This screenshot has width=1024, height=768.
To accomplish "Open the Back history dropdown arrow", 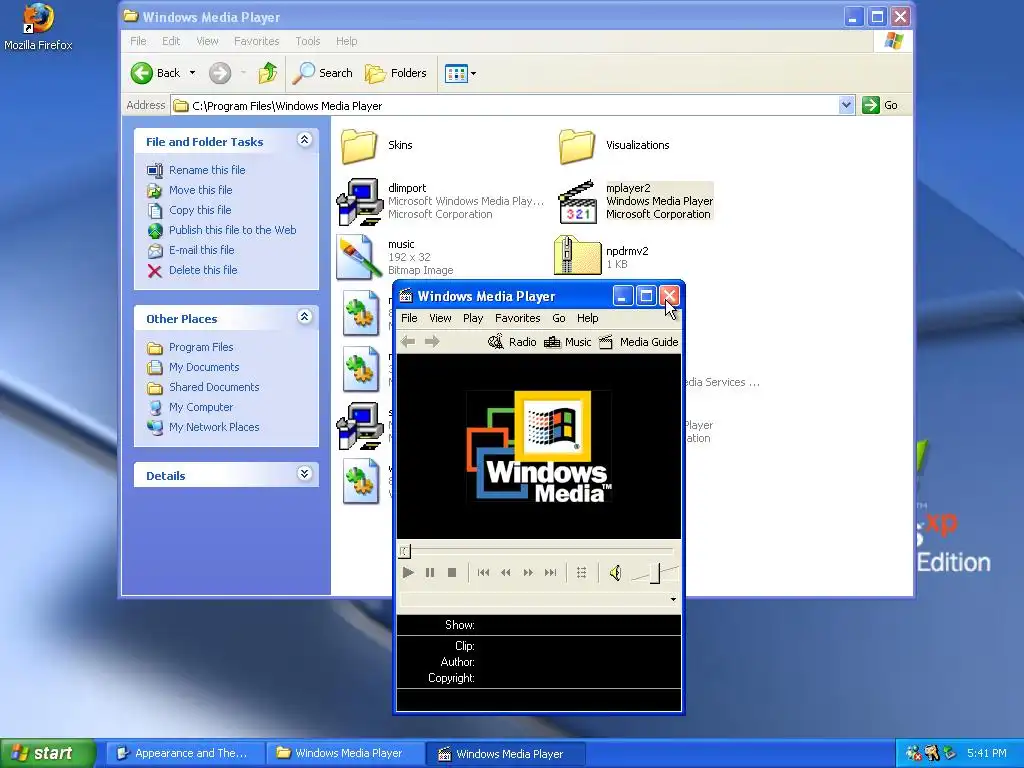I will tap(193, 73).
